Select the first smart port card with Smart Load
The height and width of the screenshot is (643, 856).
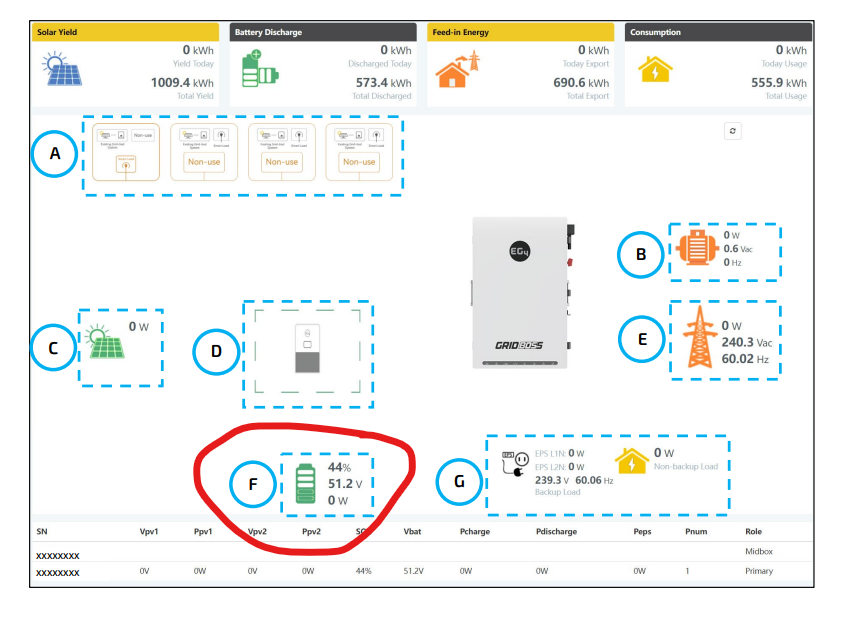coord(125,151)
